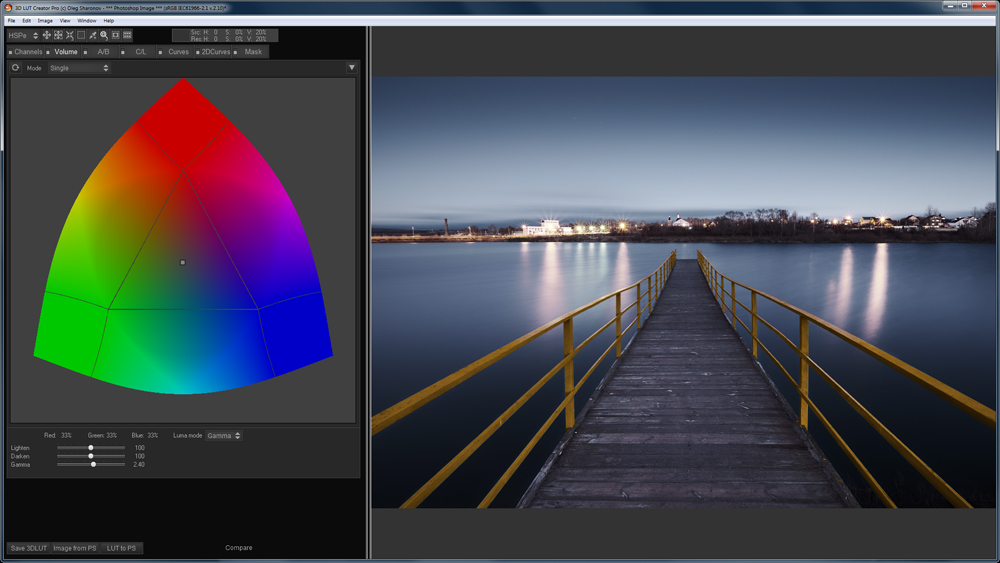The width and height of the screenshot is (1000, 563).
Task: Click the pier photo preview image
Action: coord(683,292)
